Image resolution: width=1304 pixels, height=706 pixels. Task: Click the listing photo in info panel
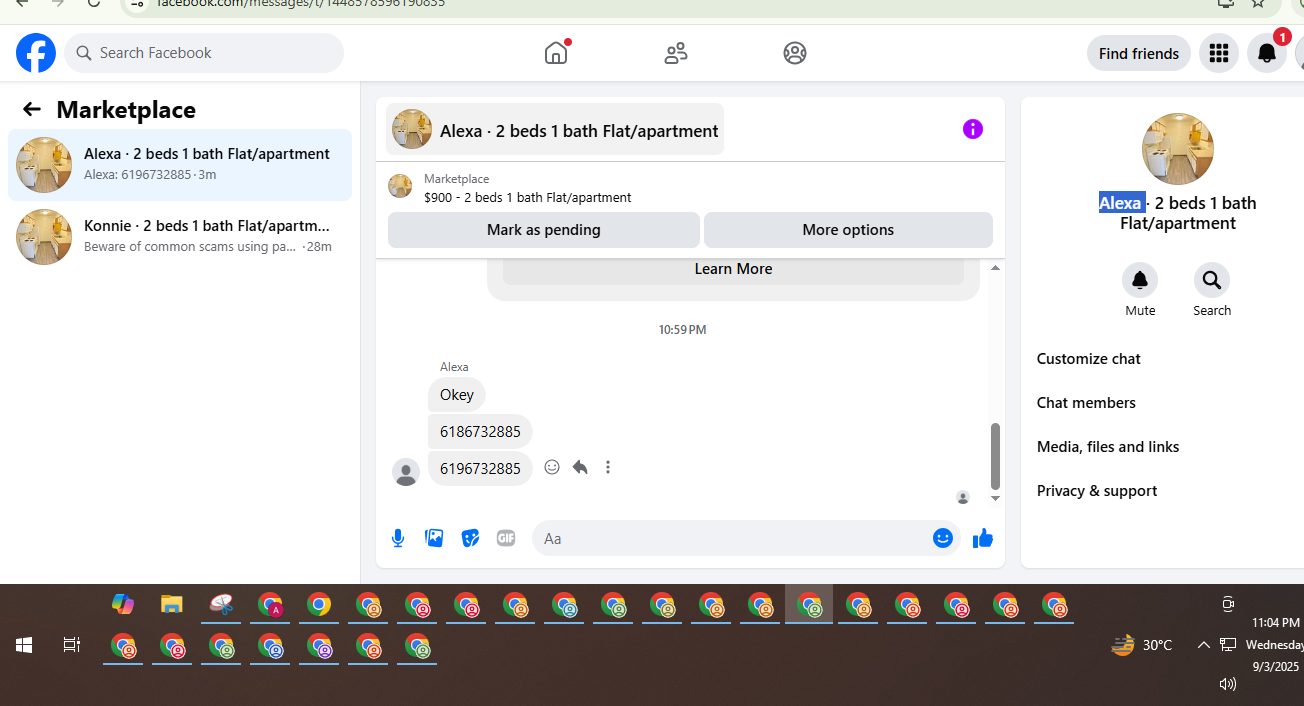(1178, 149)
